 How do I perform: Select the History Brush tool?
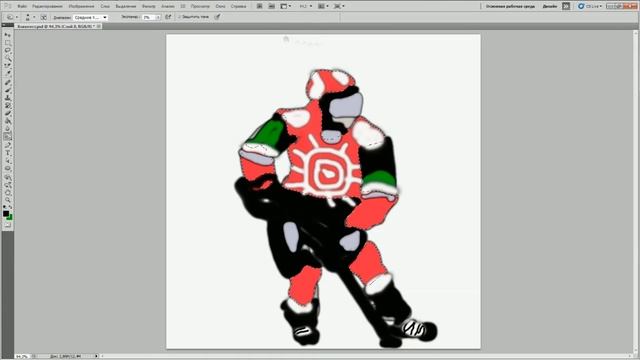(x=7, y=106)
